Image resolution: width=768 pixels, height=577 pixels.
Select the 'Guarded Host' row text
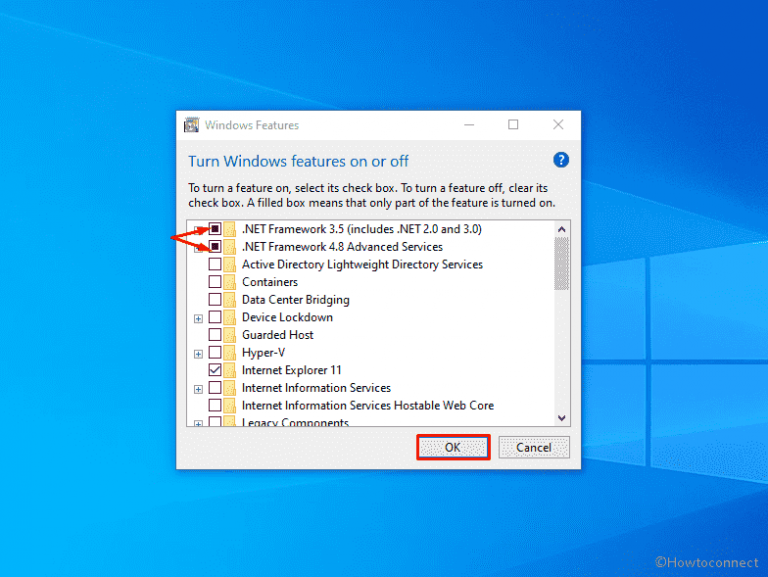277,335
